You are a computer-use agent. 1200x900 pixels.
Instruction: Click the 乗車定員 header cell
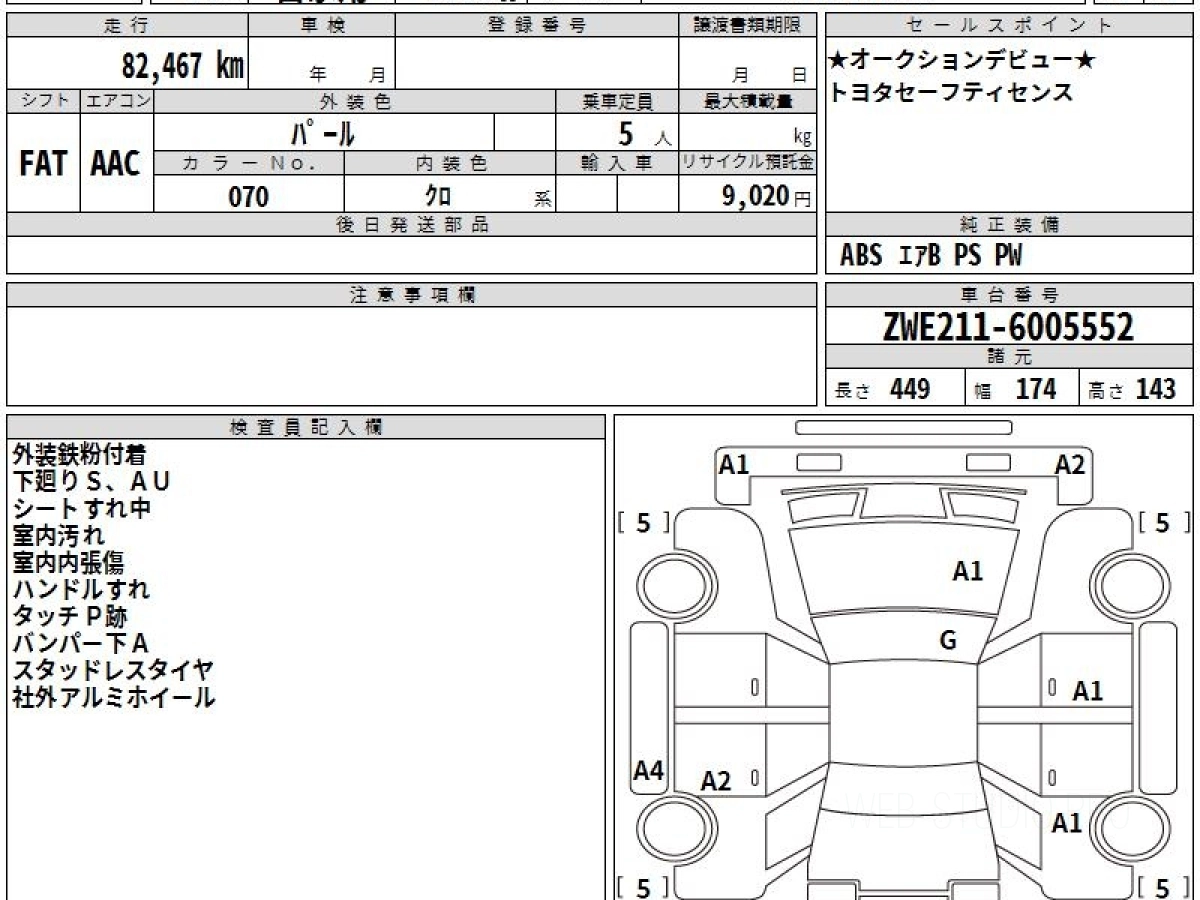(617, 101)
